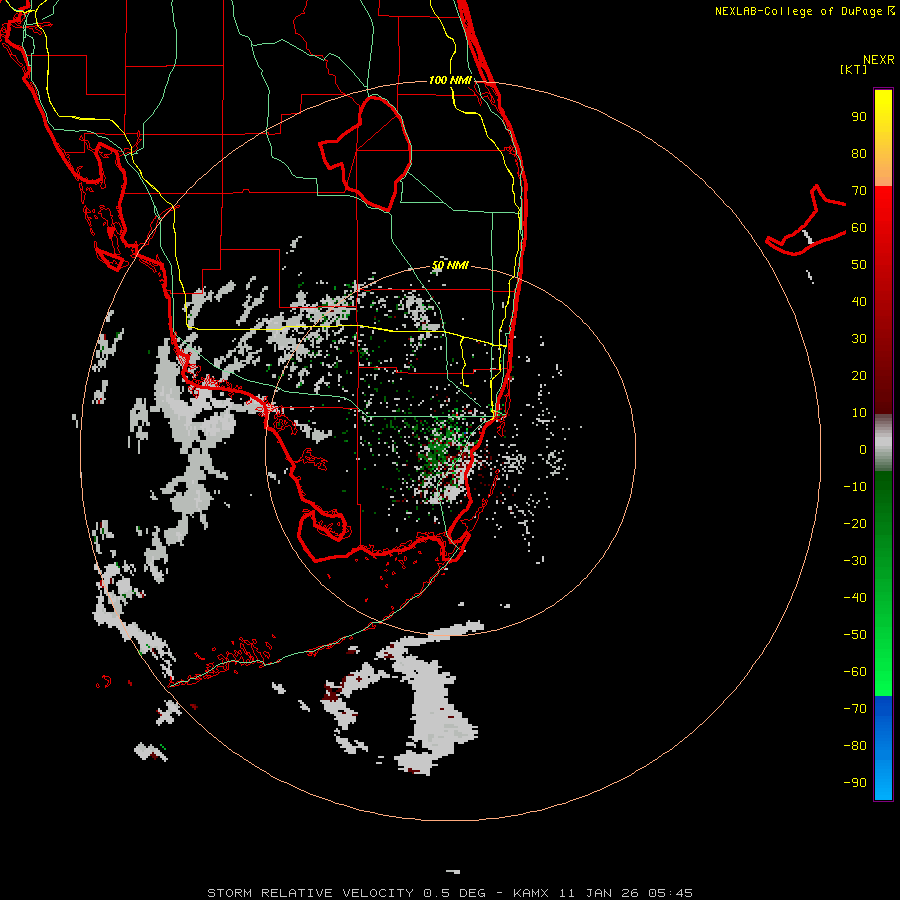Click the Lake Okeechobee outline on the map
The image size is (900, 900).
(x=366, y=152)
